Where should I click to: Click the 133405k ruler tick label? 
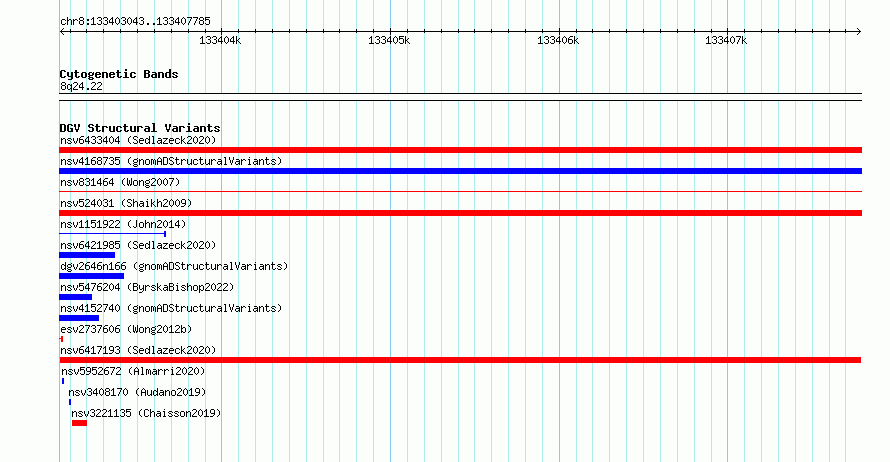pyautogui.click(x=389, y=40)
